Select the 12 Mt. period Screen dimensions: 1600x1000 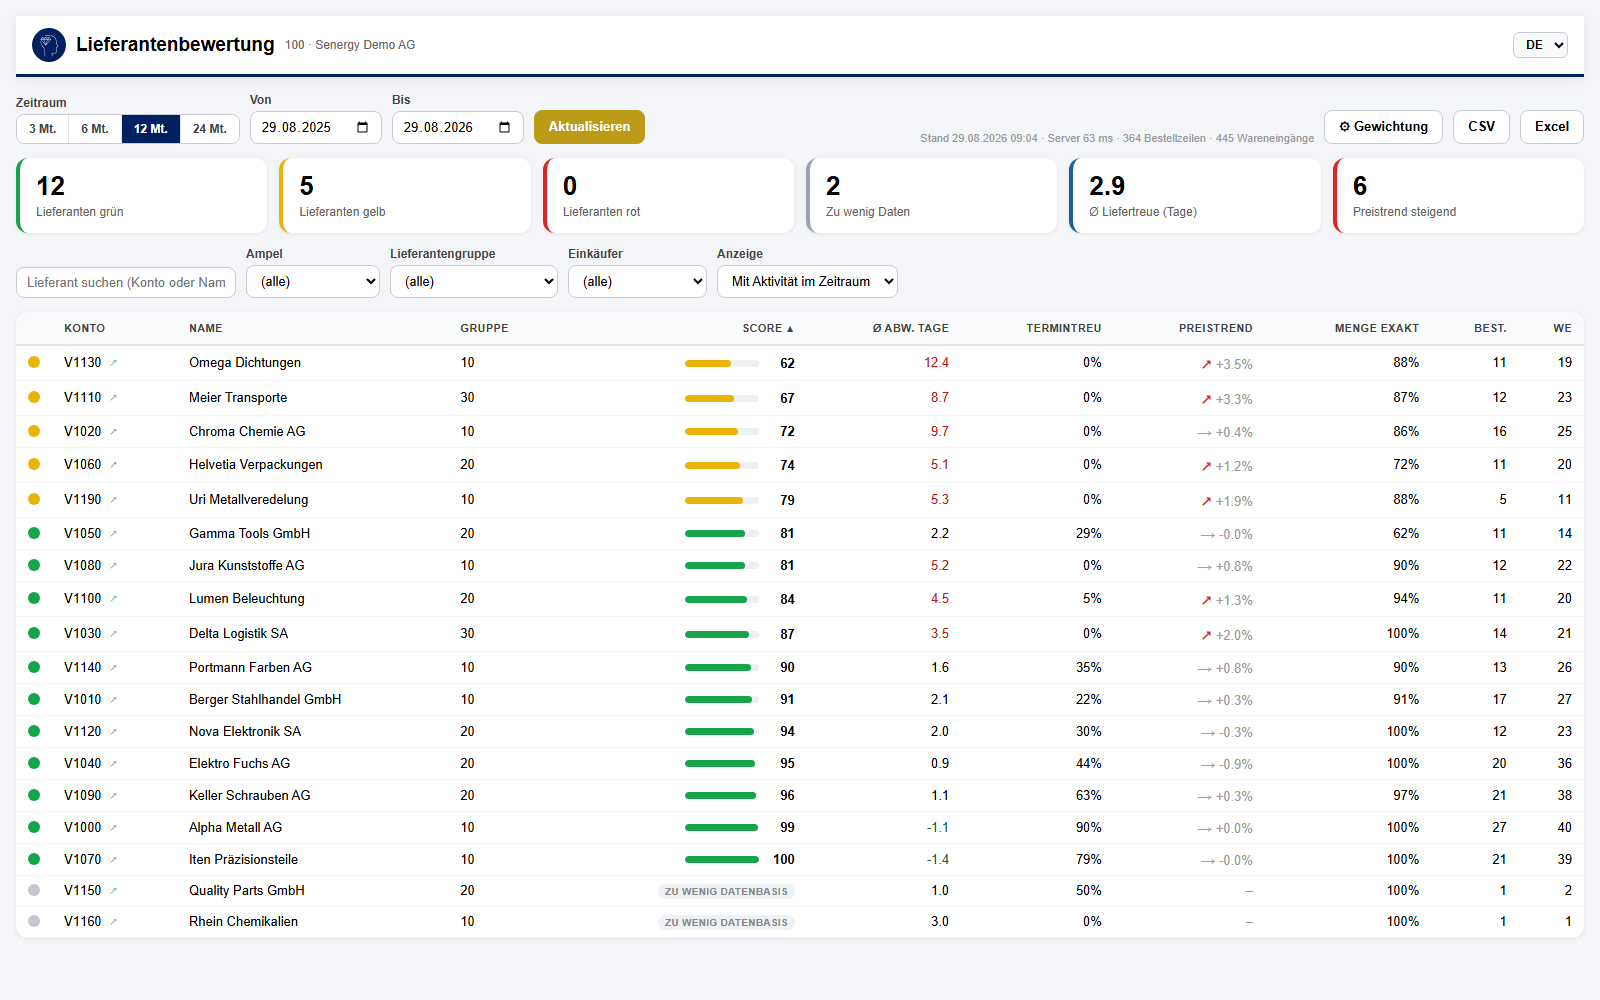point(151,129)
